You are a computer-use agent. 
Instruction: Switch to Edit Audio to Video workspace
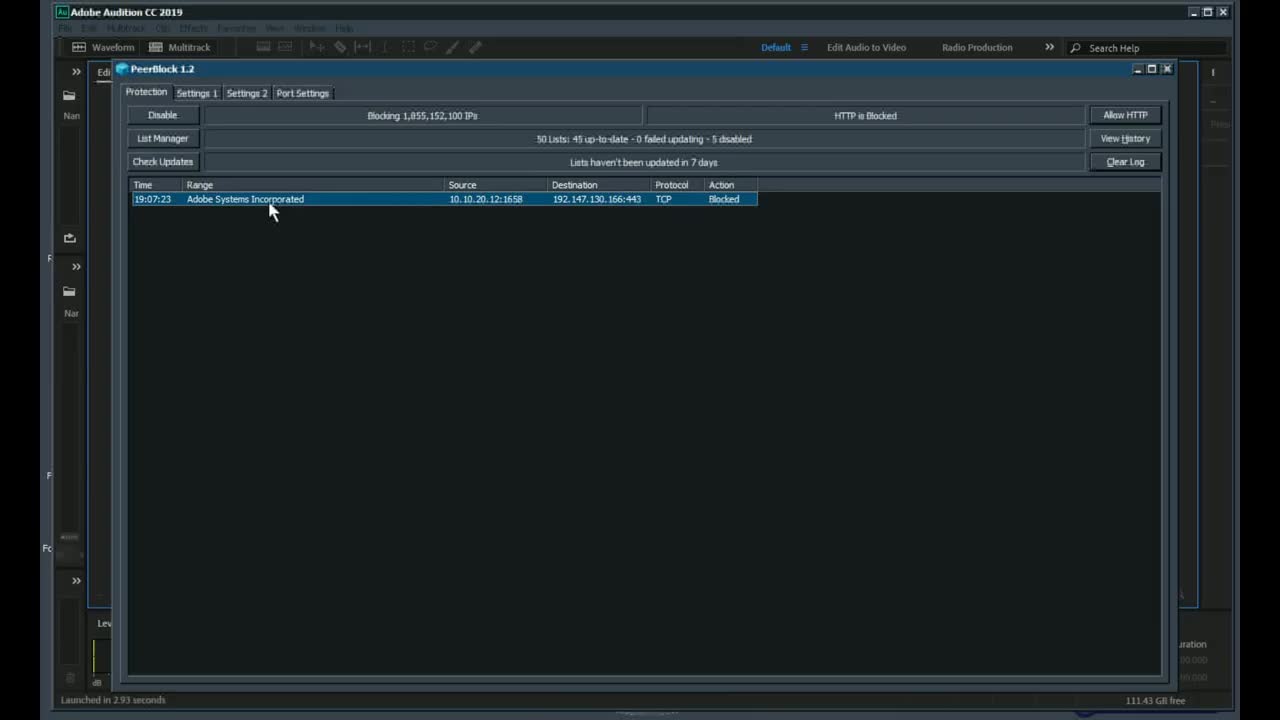pyautogui.click(x=866, y=47)
